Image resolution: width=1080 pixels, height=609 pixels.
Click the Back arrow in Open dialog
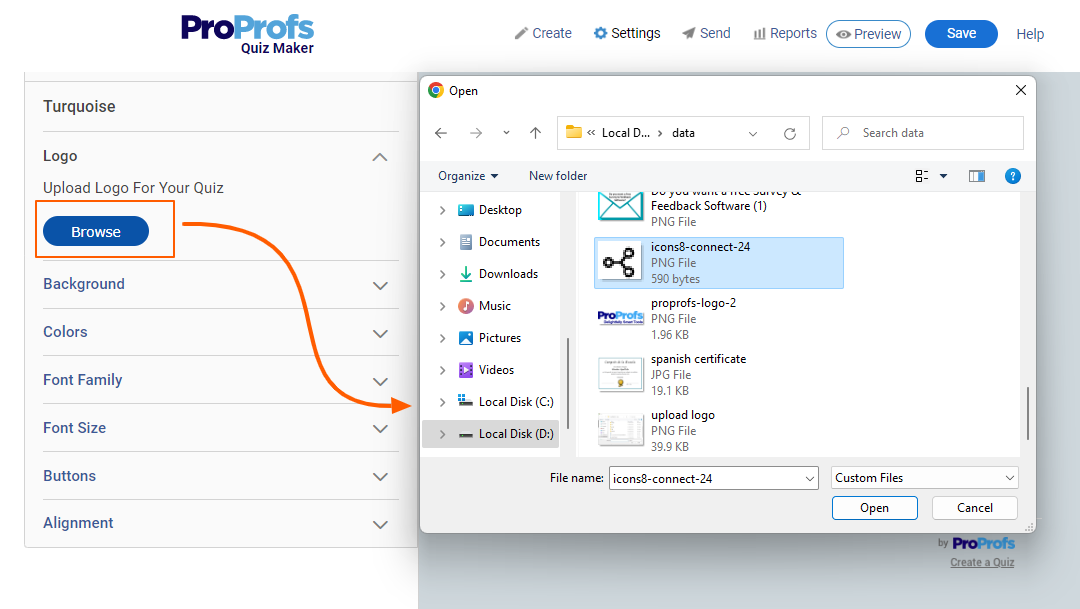click(x=441, y=133)
